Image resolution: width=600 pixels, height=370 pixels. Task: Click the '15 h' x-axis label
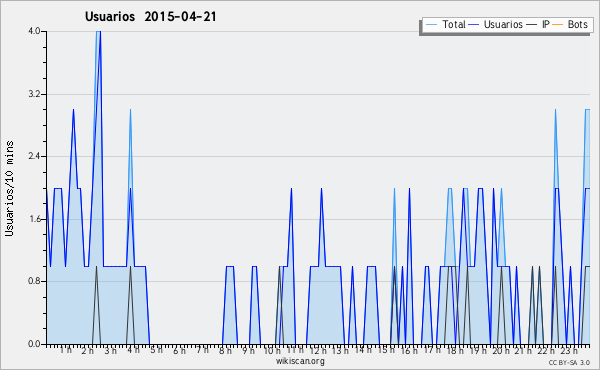[386, 350]
